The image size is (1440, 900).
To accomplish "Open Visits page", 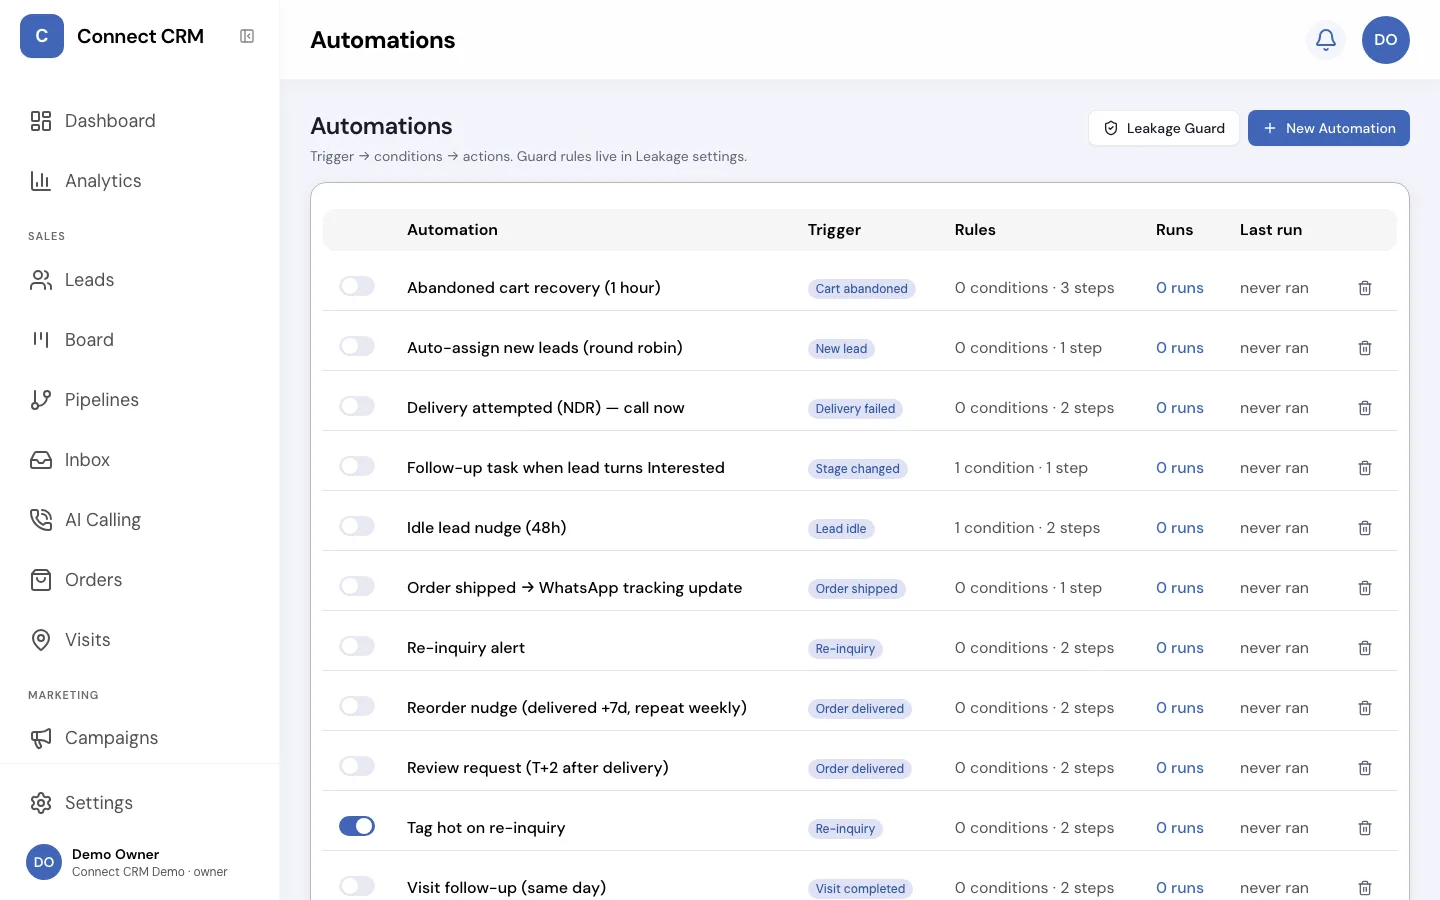I will pos(140,640).
